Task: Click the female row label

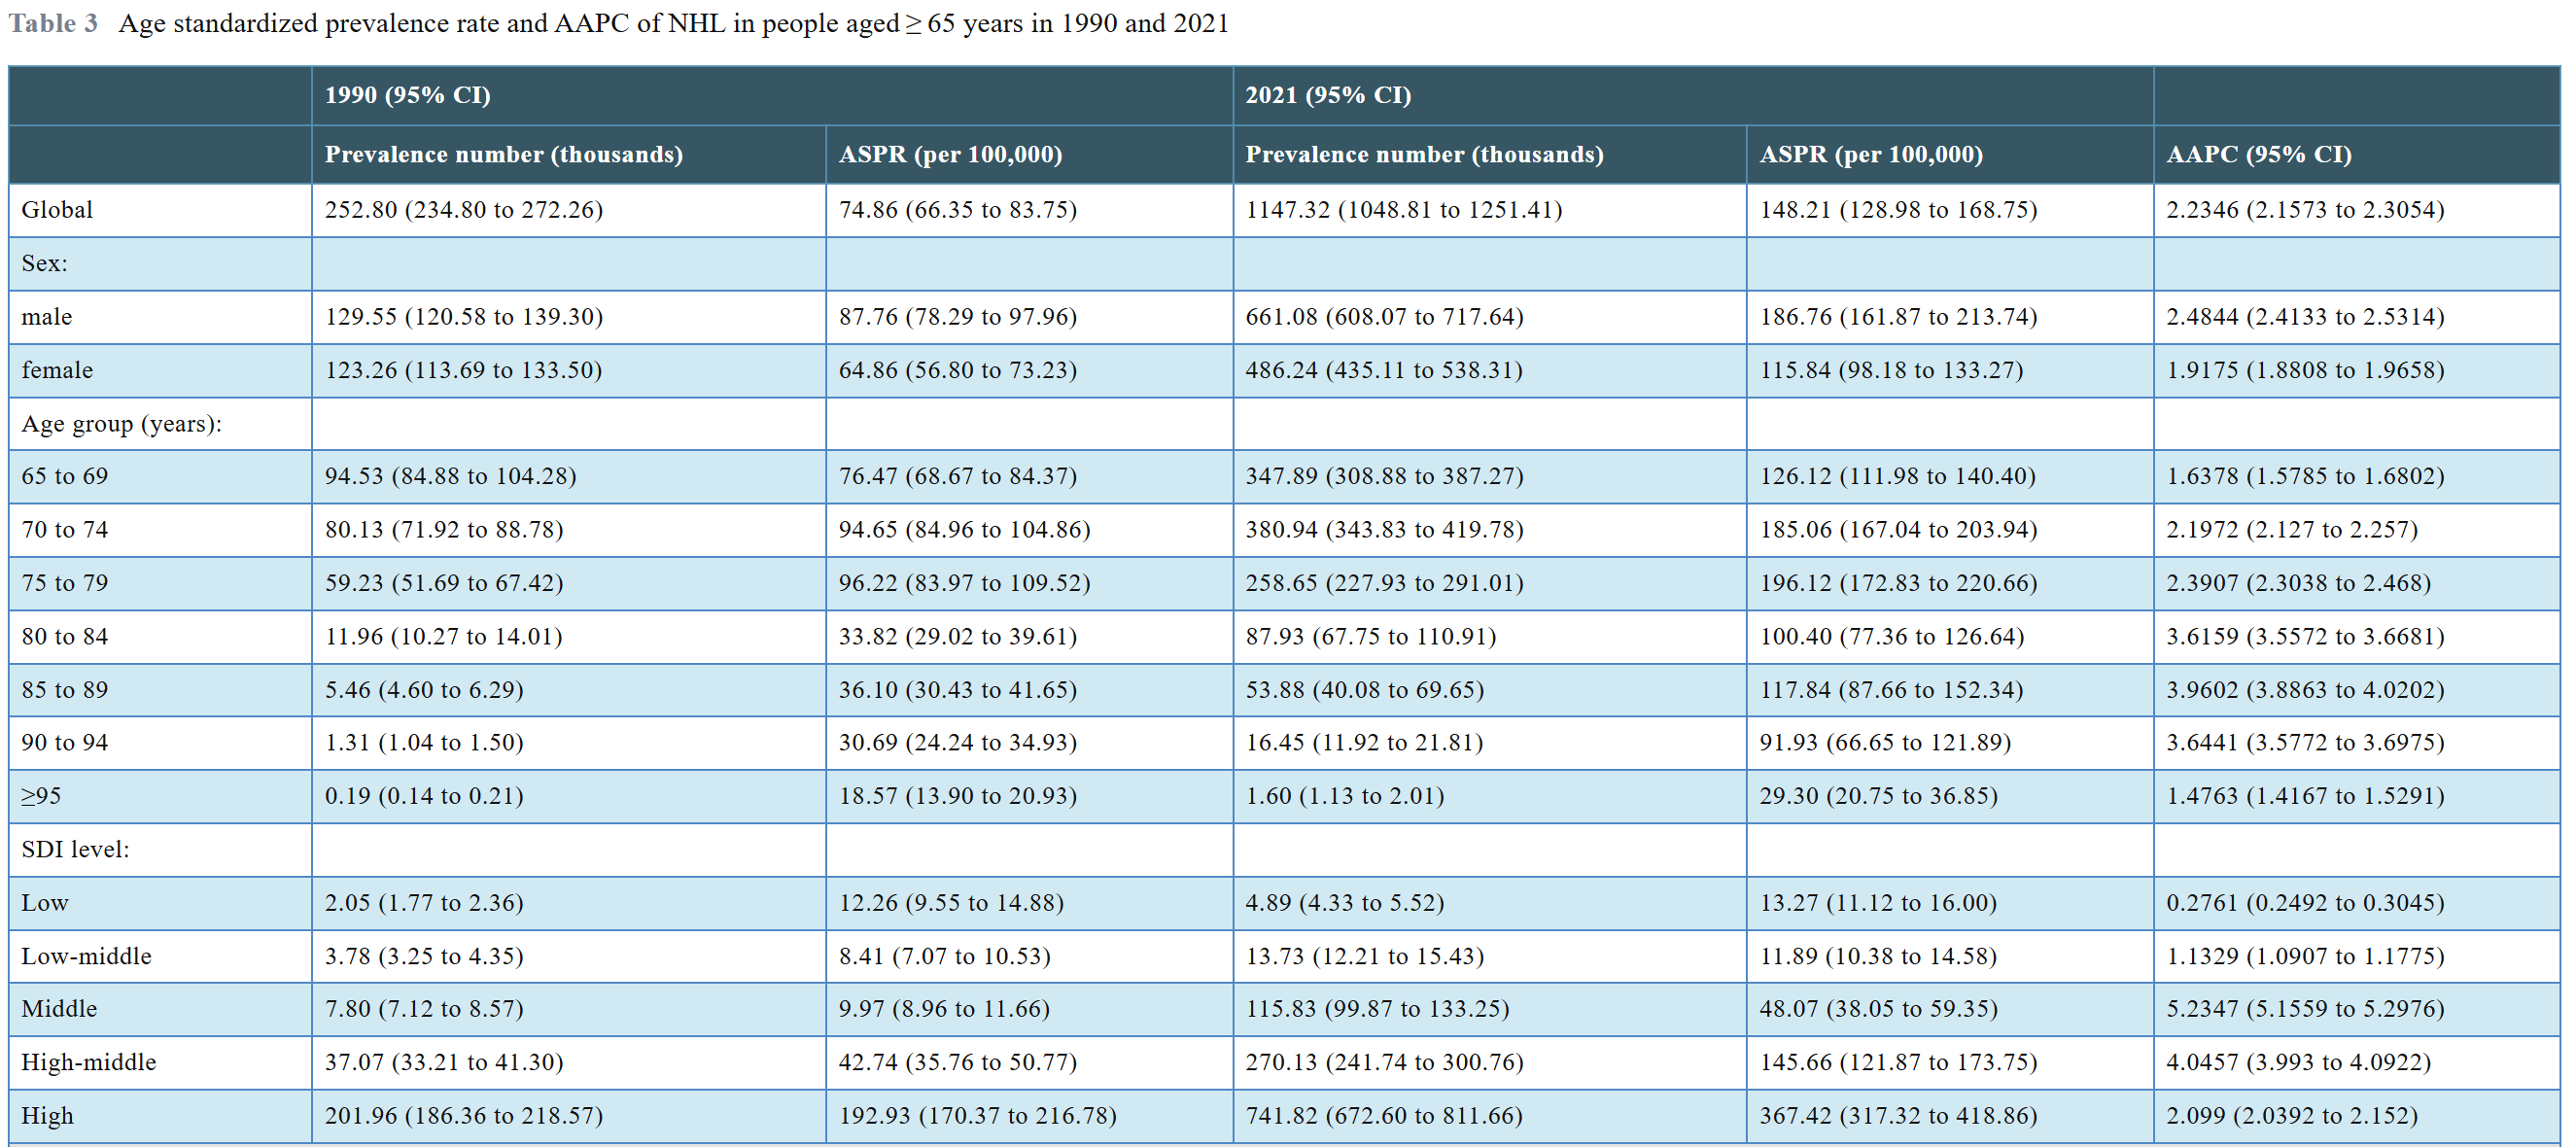Action: point(57,370)
